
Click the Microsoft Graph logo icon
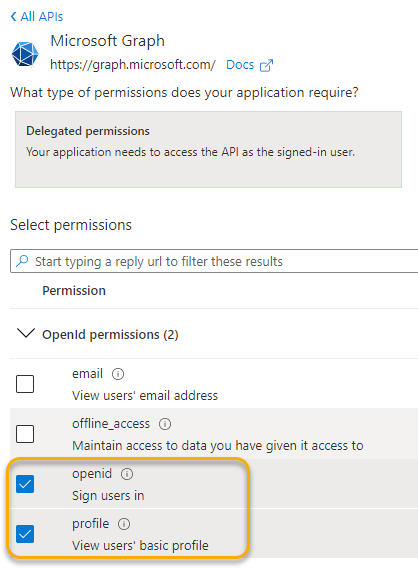pos(25,54)
